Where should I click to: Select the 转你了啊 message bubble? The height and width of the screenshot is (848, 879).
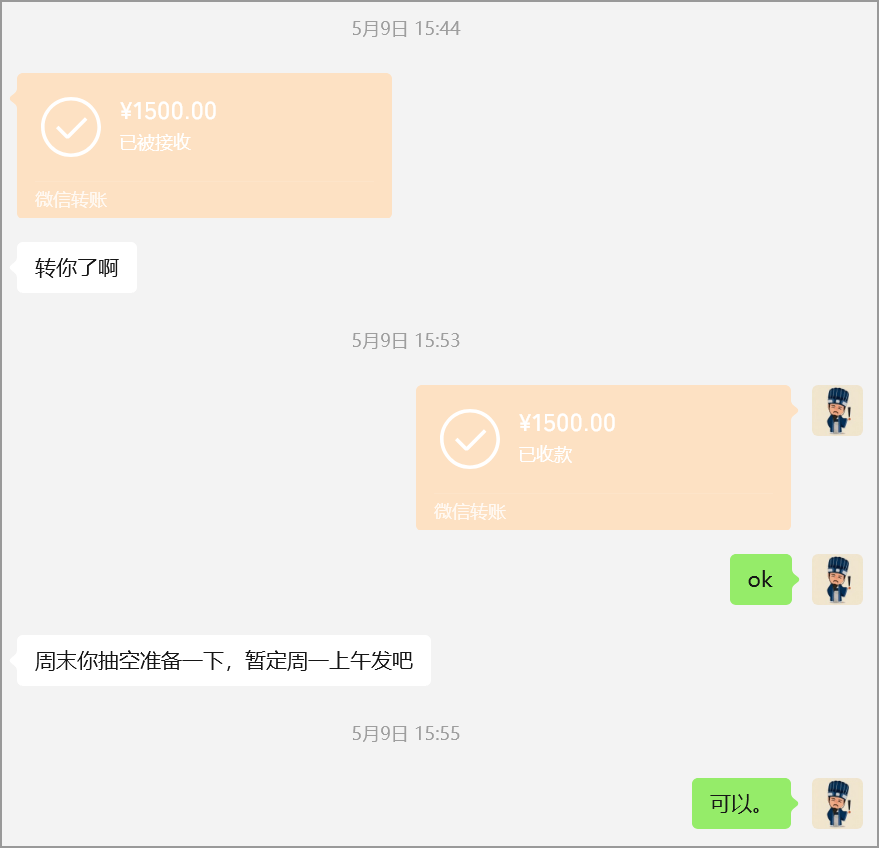click(x=77, y=267)
